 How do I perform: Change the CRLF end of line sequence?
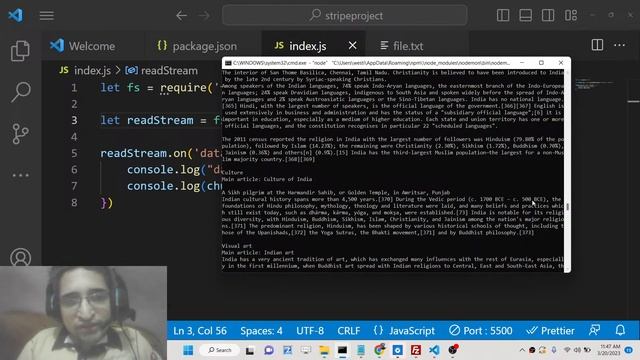pos(349,330)
